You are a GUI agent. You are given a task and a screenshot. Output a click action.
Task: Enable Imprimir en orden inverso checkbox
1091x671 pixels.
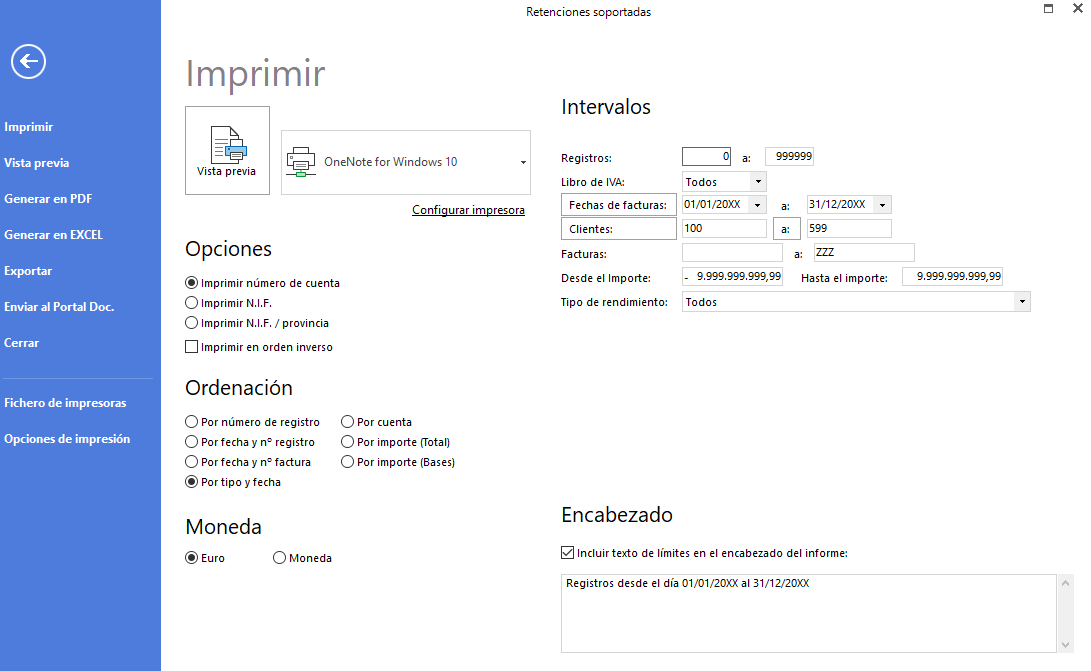(x=191, y=347)
